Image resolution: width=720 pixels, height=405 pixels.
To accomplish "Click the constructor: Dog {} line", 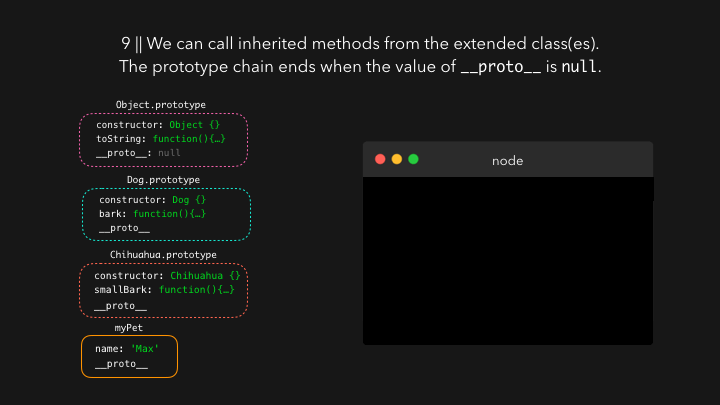I will (x=152, y=200).
